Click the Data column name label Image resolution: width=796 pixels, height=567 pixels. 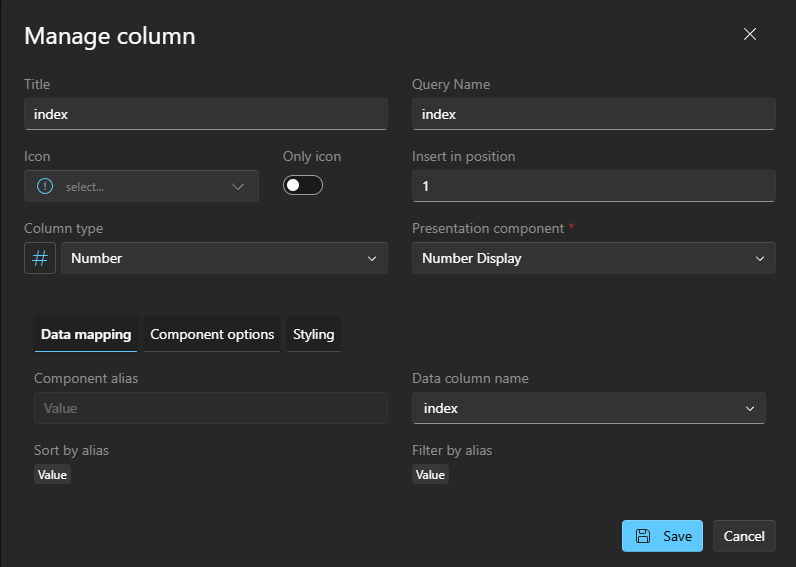point(470,378)
